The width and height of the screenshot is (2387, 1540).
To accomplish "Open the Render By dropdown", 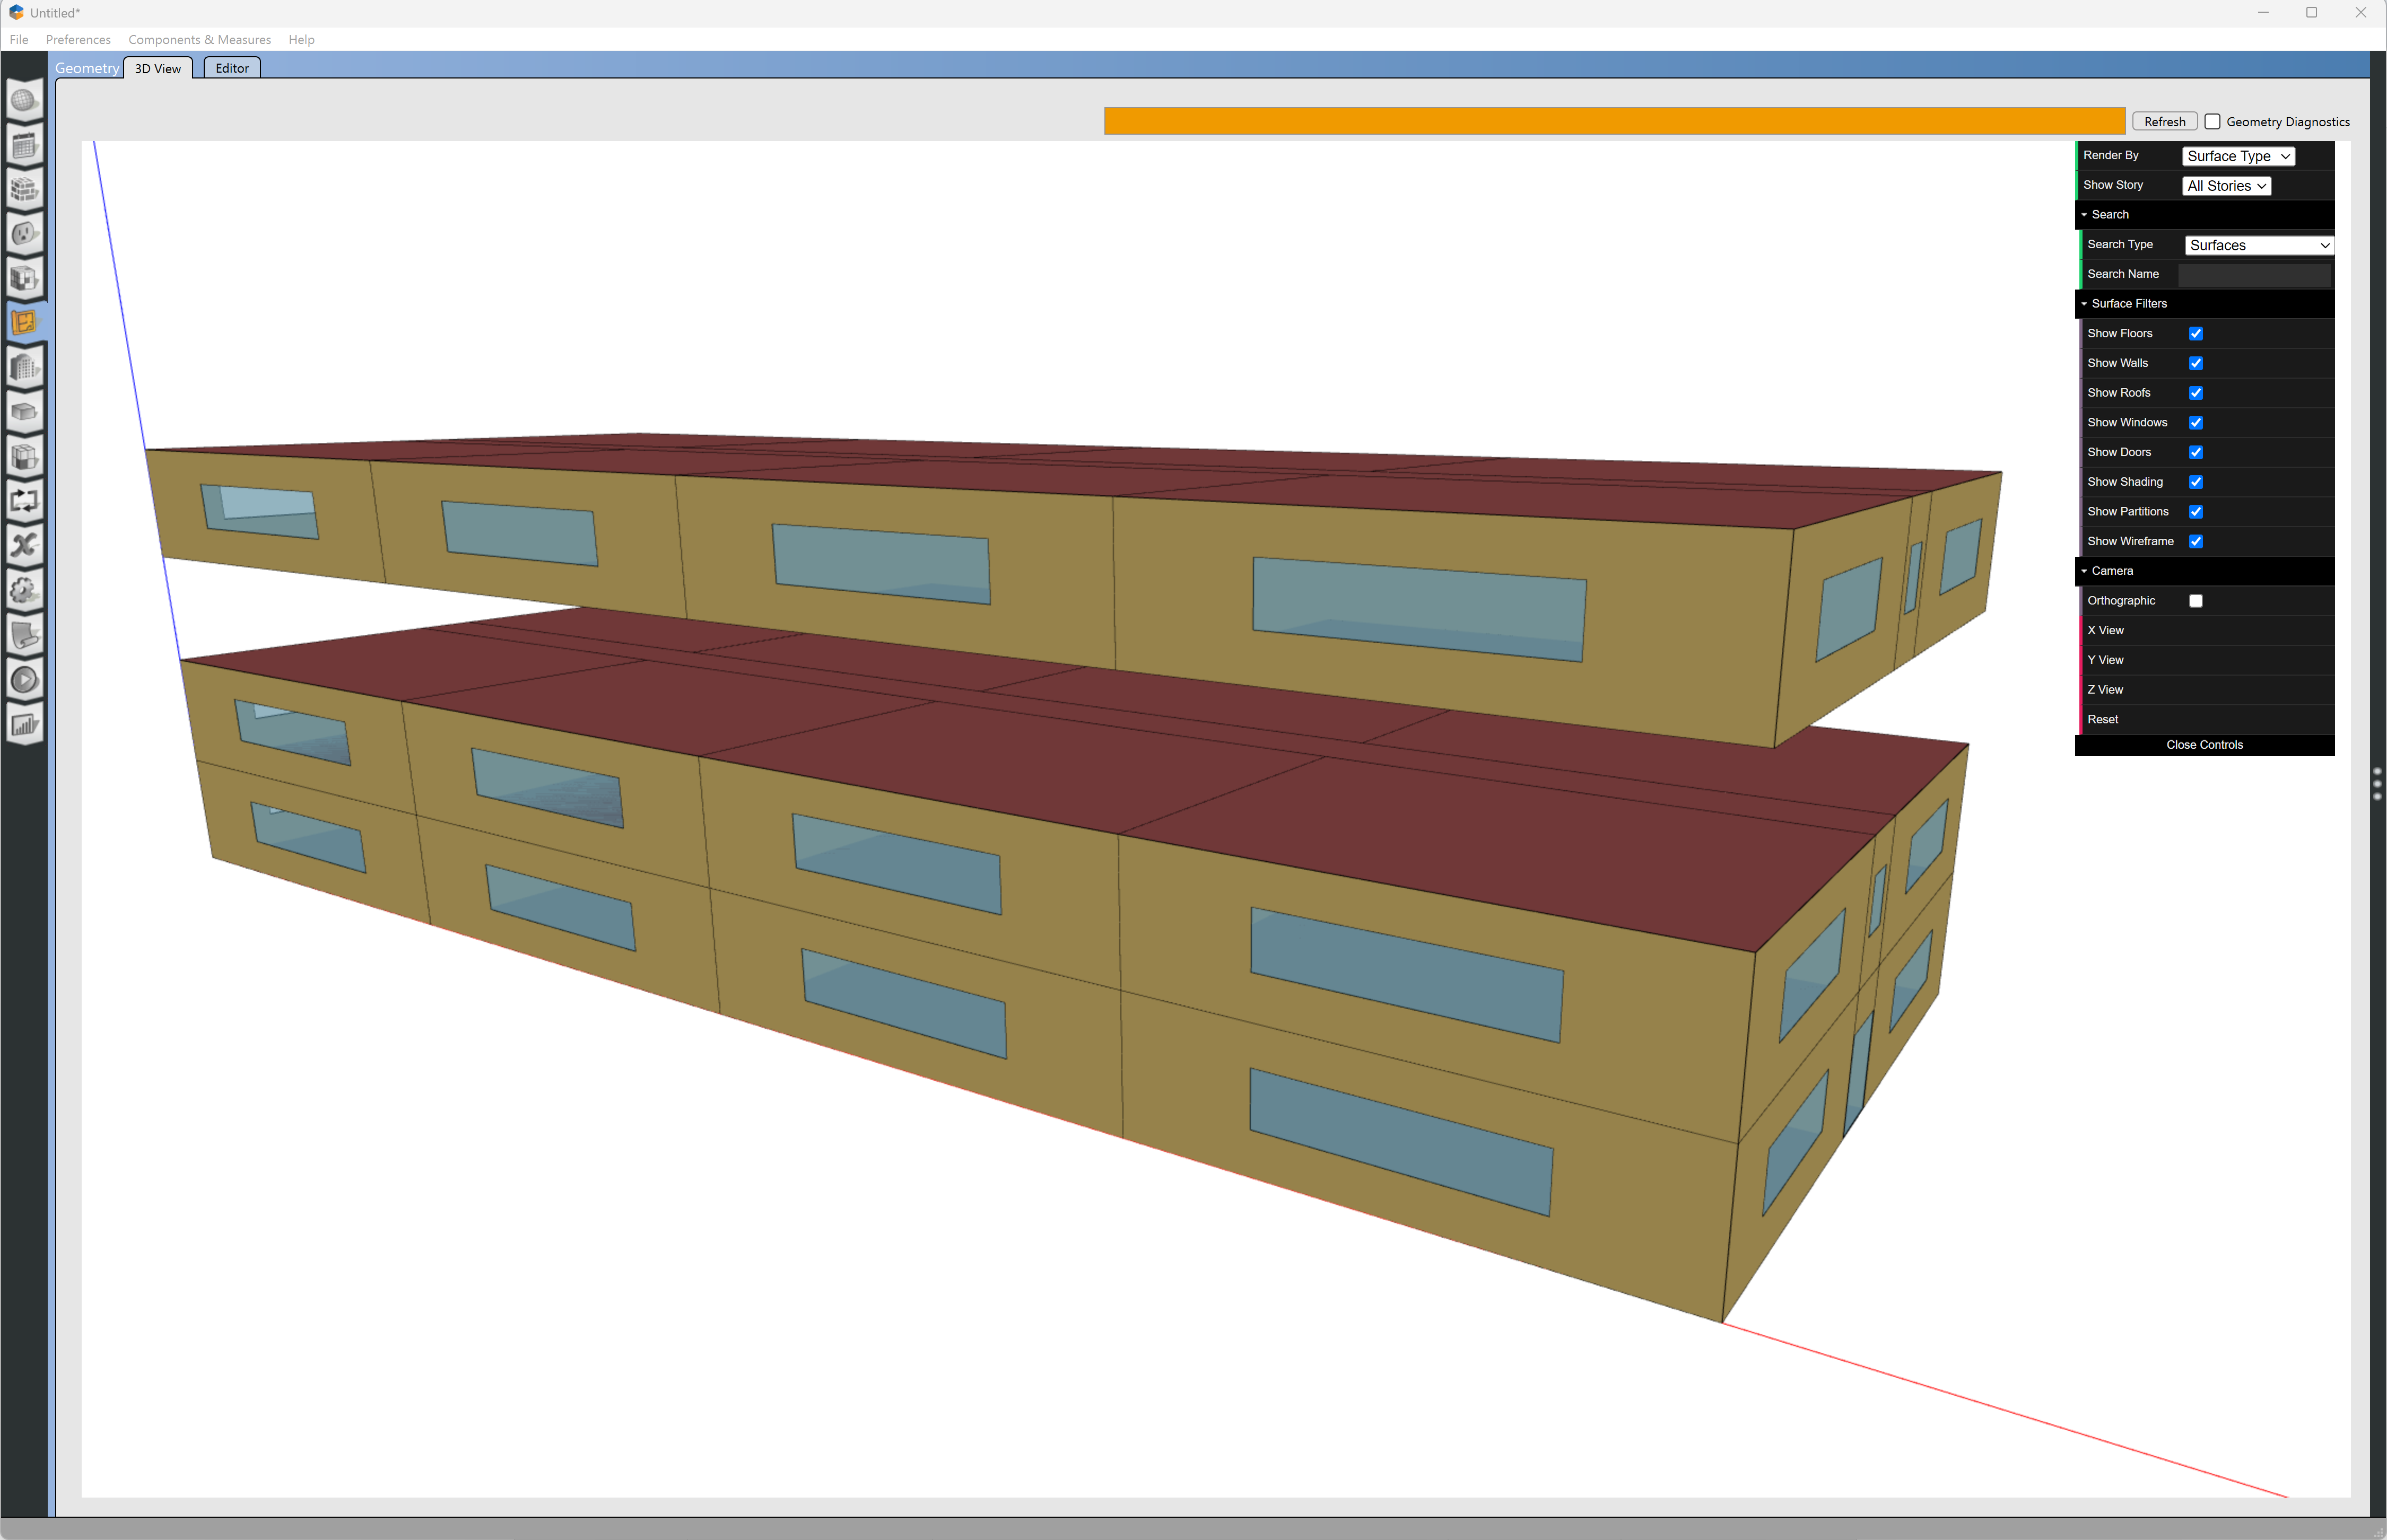I will (2237, 156).
